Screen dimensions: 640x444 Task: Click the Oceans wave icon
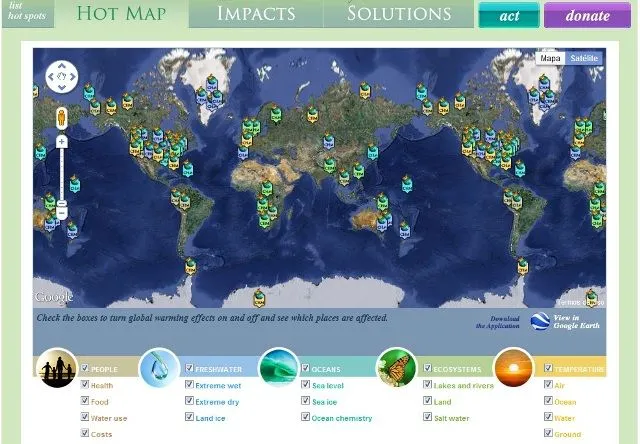pos(279,368)
